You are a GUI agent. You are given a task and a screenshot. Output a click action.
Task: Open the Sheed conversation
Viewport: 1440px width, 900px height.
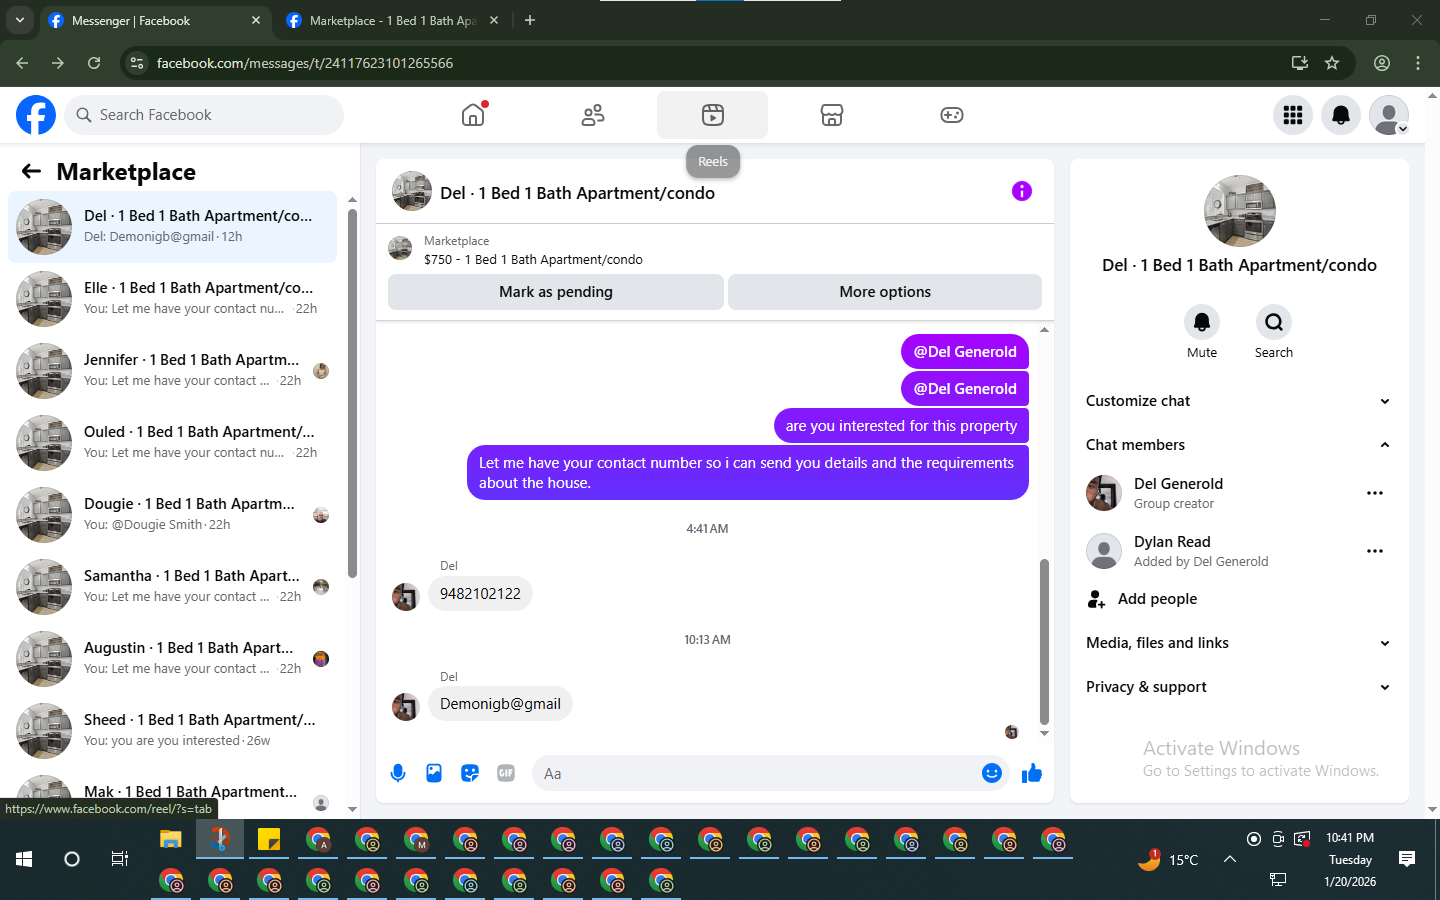click(172, 731)
